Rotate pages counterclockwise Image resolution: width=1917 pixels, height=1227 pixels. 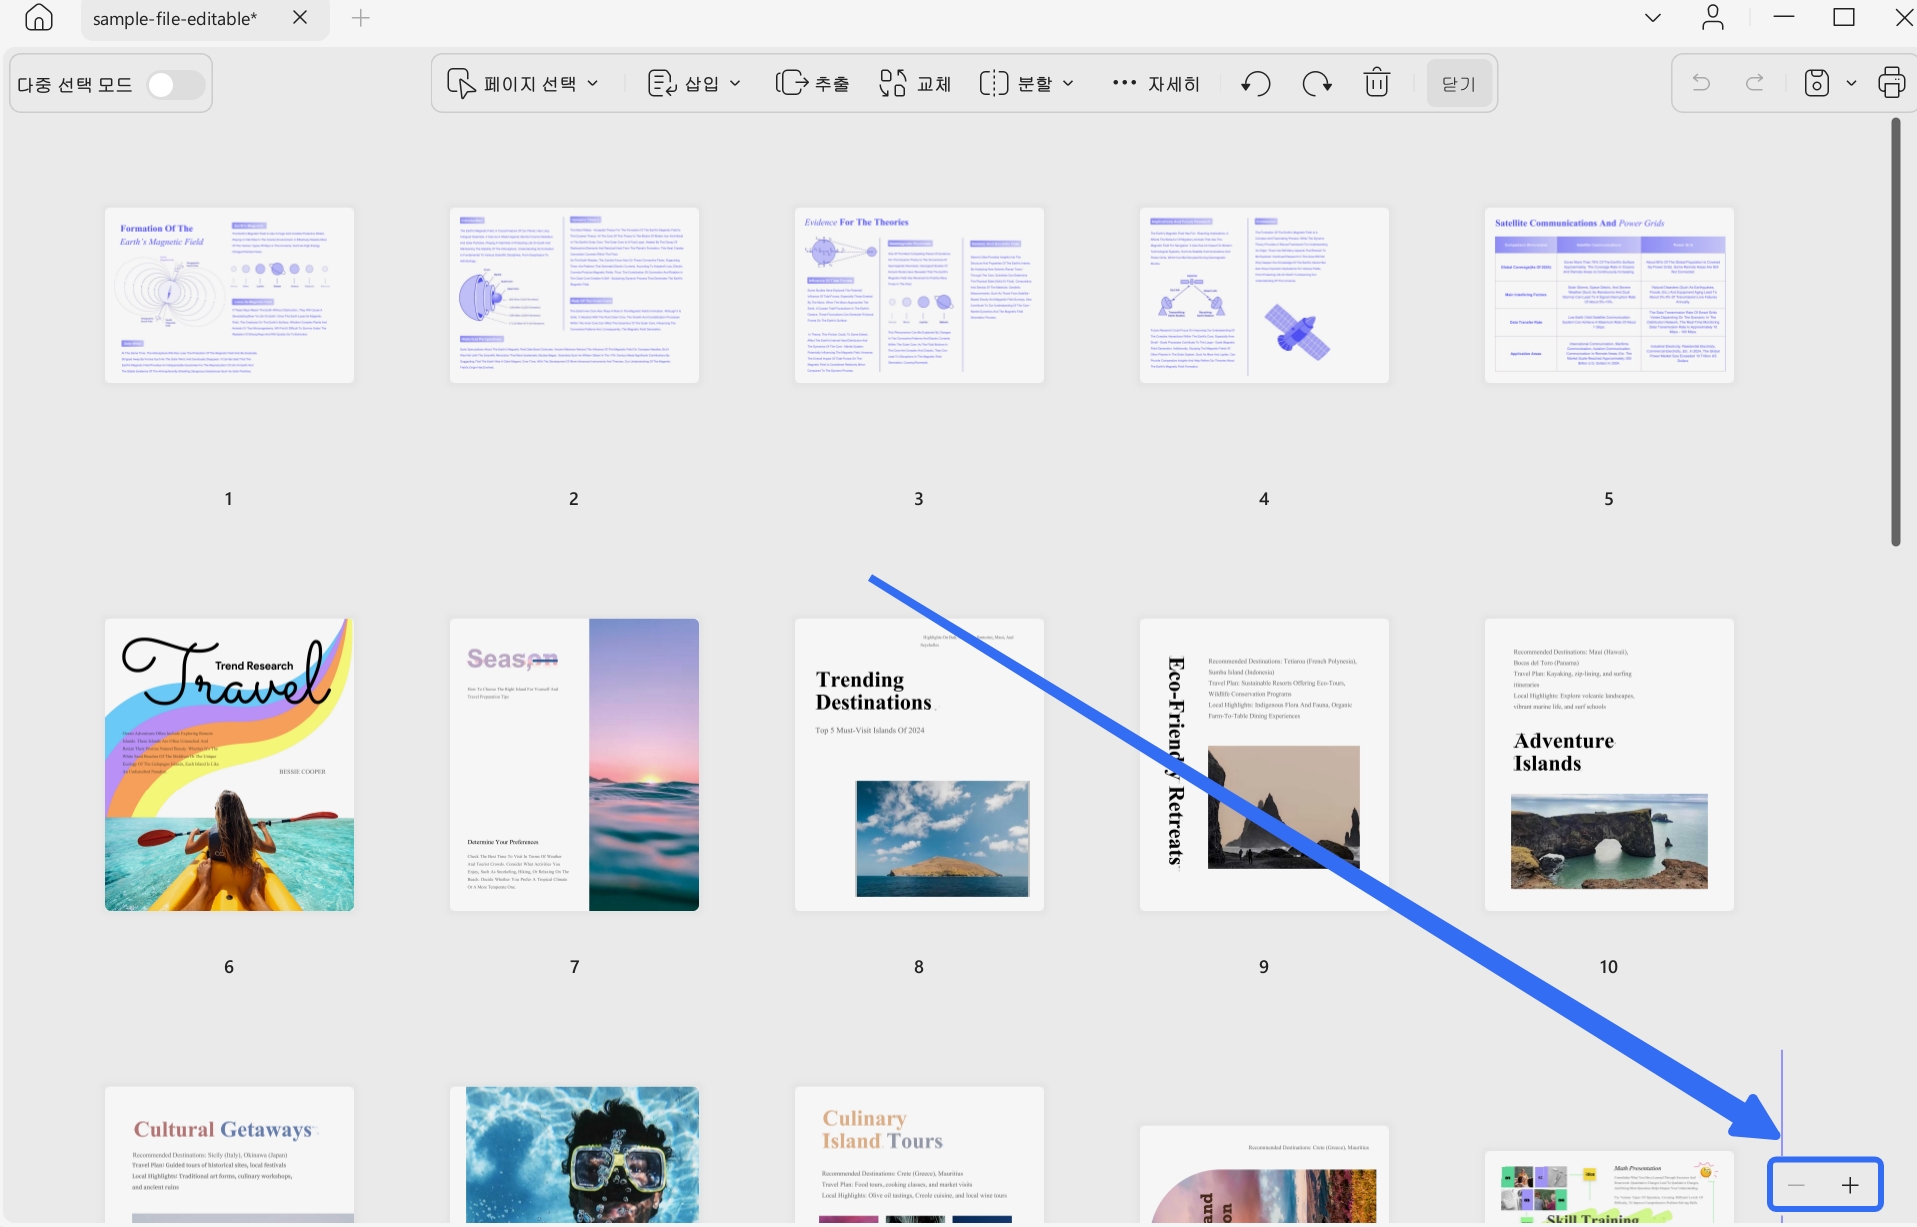pyautogui.click(x=1256, y=84)
